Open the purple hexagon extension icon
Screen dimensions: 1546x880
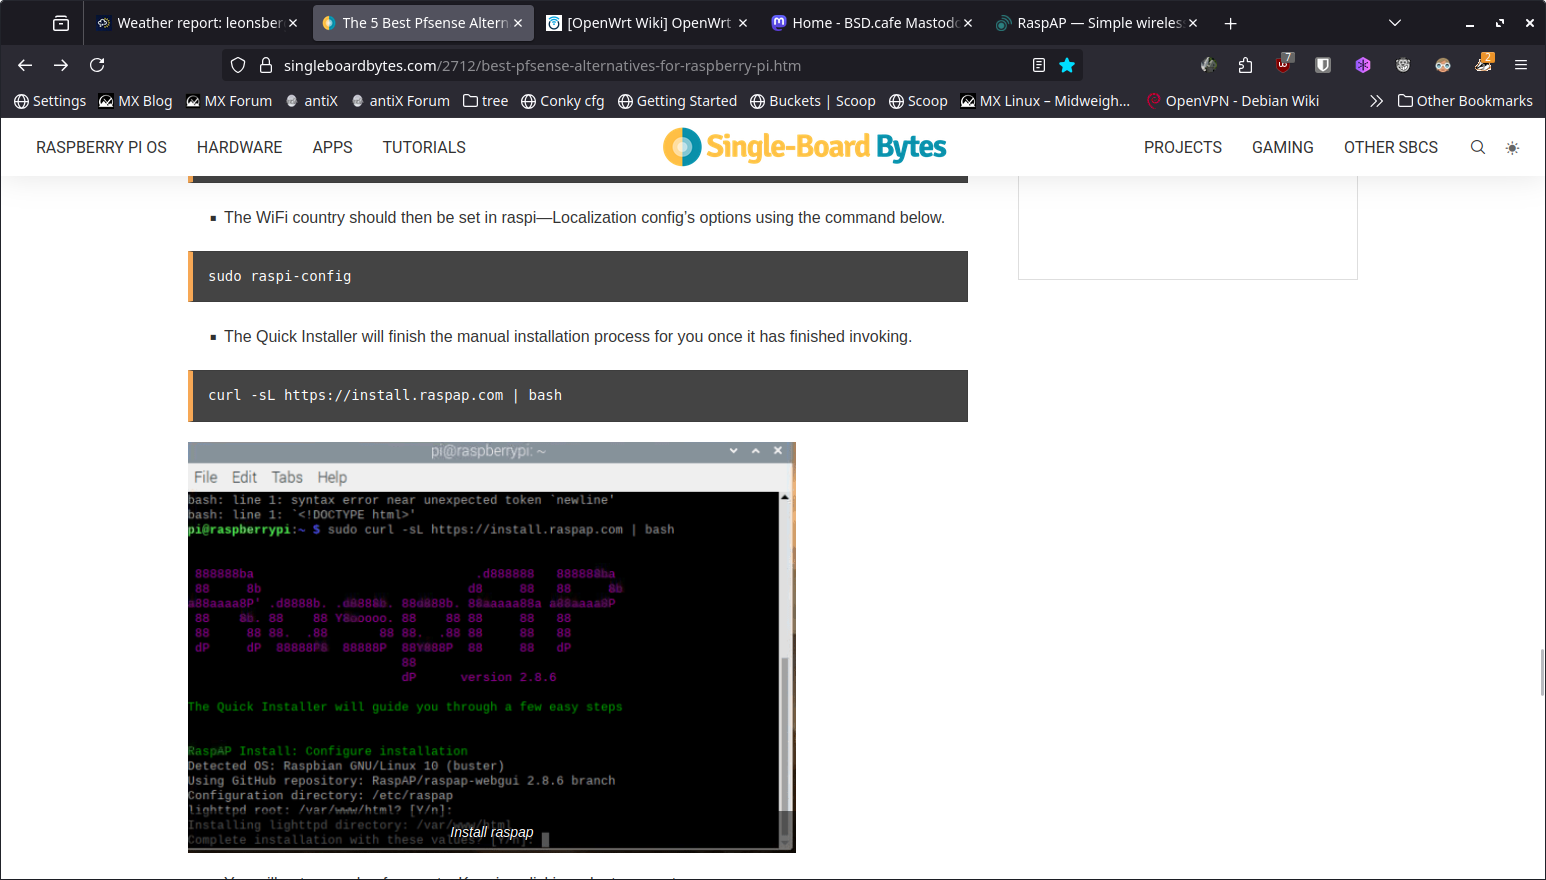1363,65
